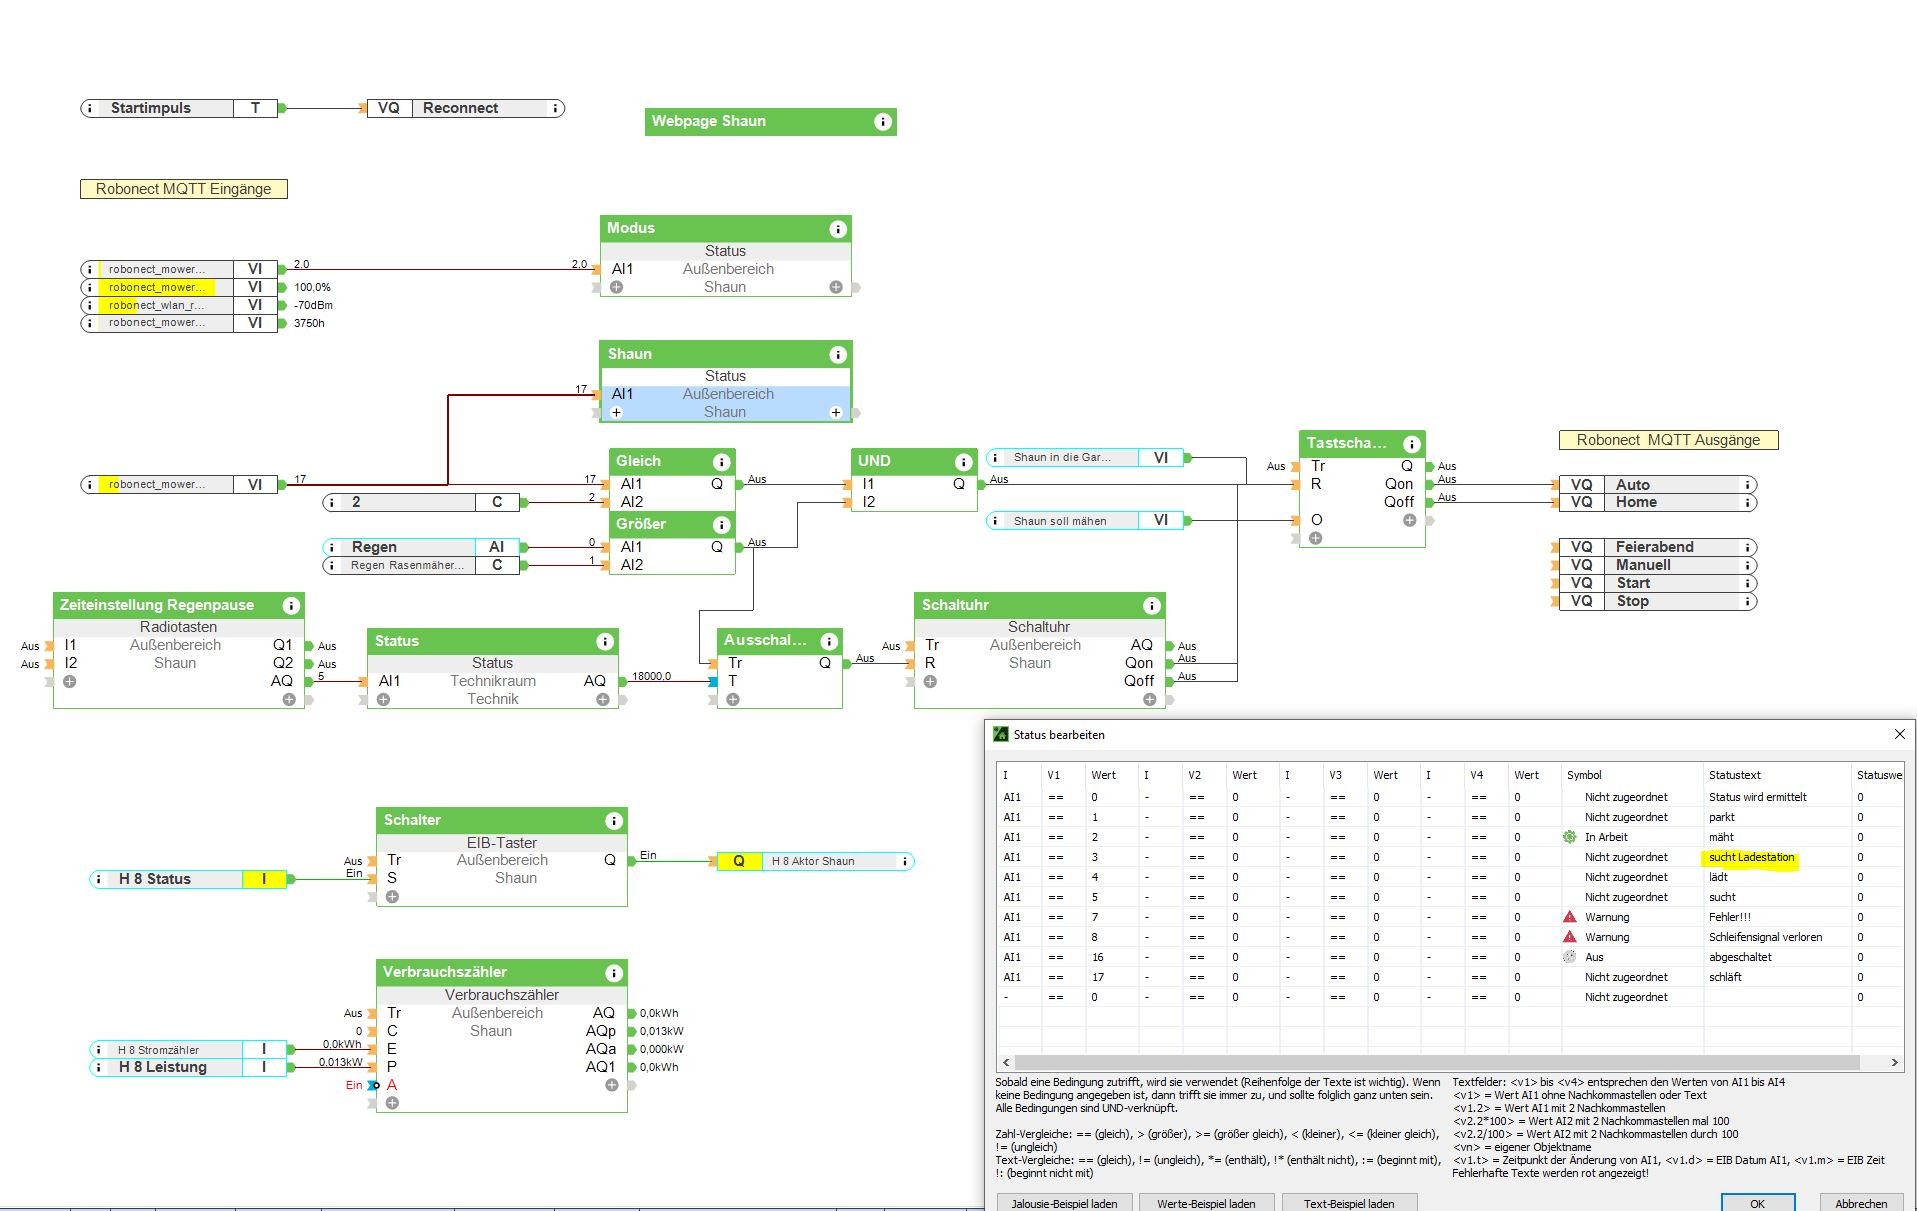Screen dimensions: 1917x1211
Task: Select the H 8 Status input block
Action: pyautogui.click(x=189, y=879)
